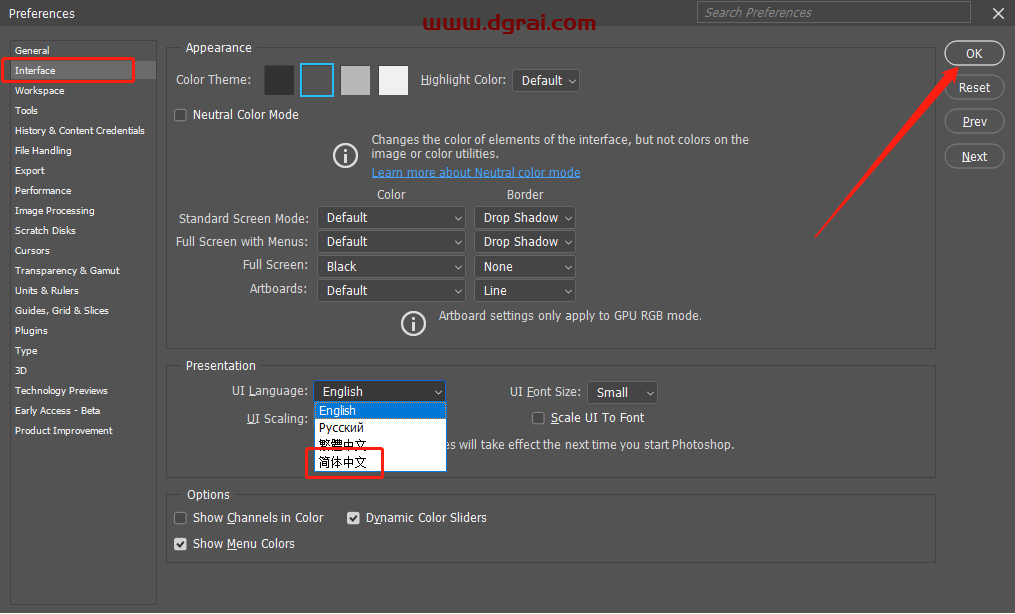Screen dimensions: 1015x614
Task: Choose the dark gray color theme swatch
Action: click(317, 80)
